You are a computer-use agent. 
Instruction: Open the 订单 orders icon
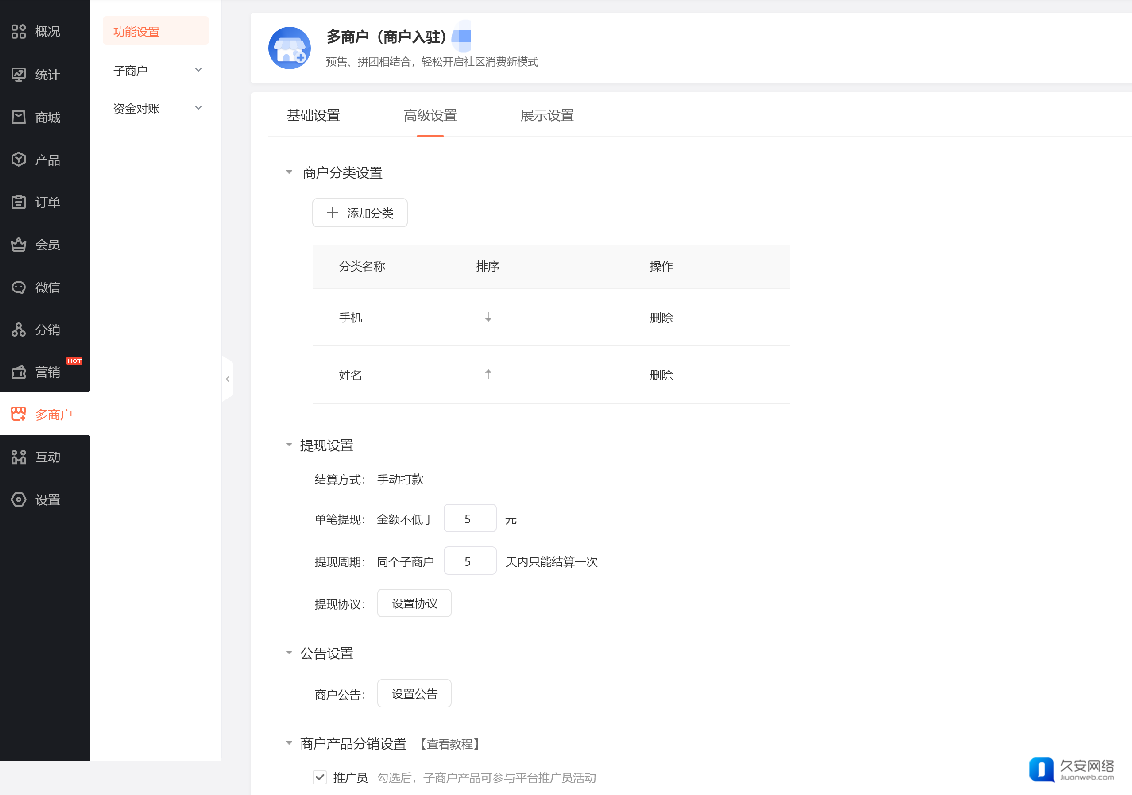[x=19, y=202]
